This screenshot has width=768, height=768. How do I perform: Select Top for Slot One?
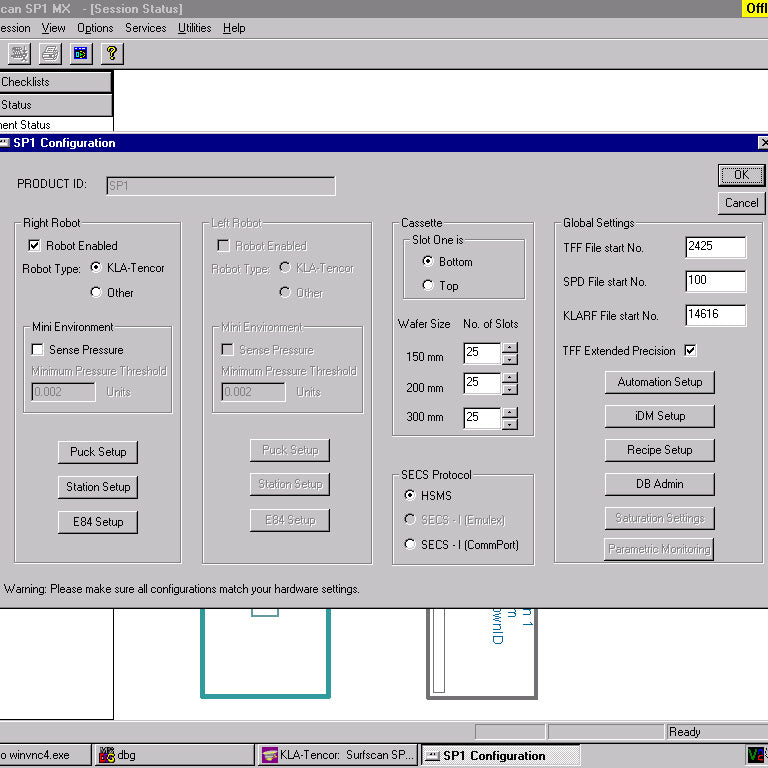(428, 285)
